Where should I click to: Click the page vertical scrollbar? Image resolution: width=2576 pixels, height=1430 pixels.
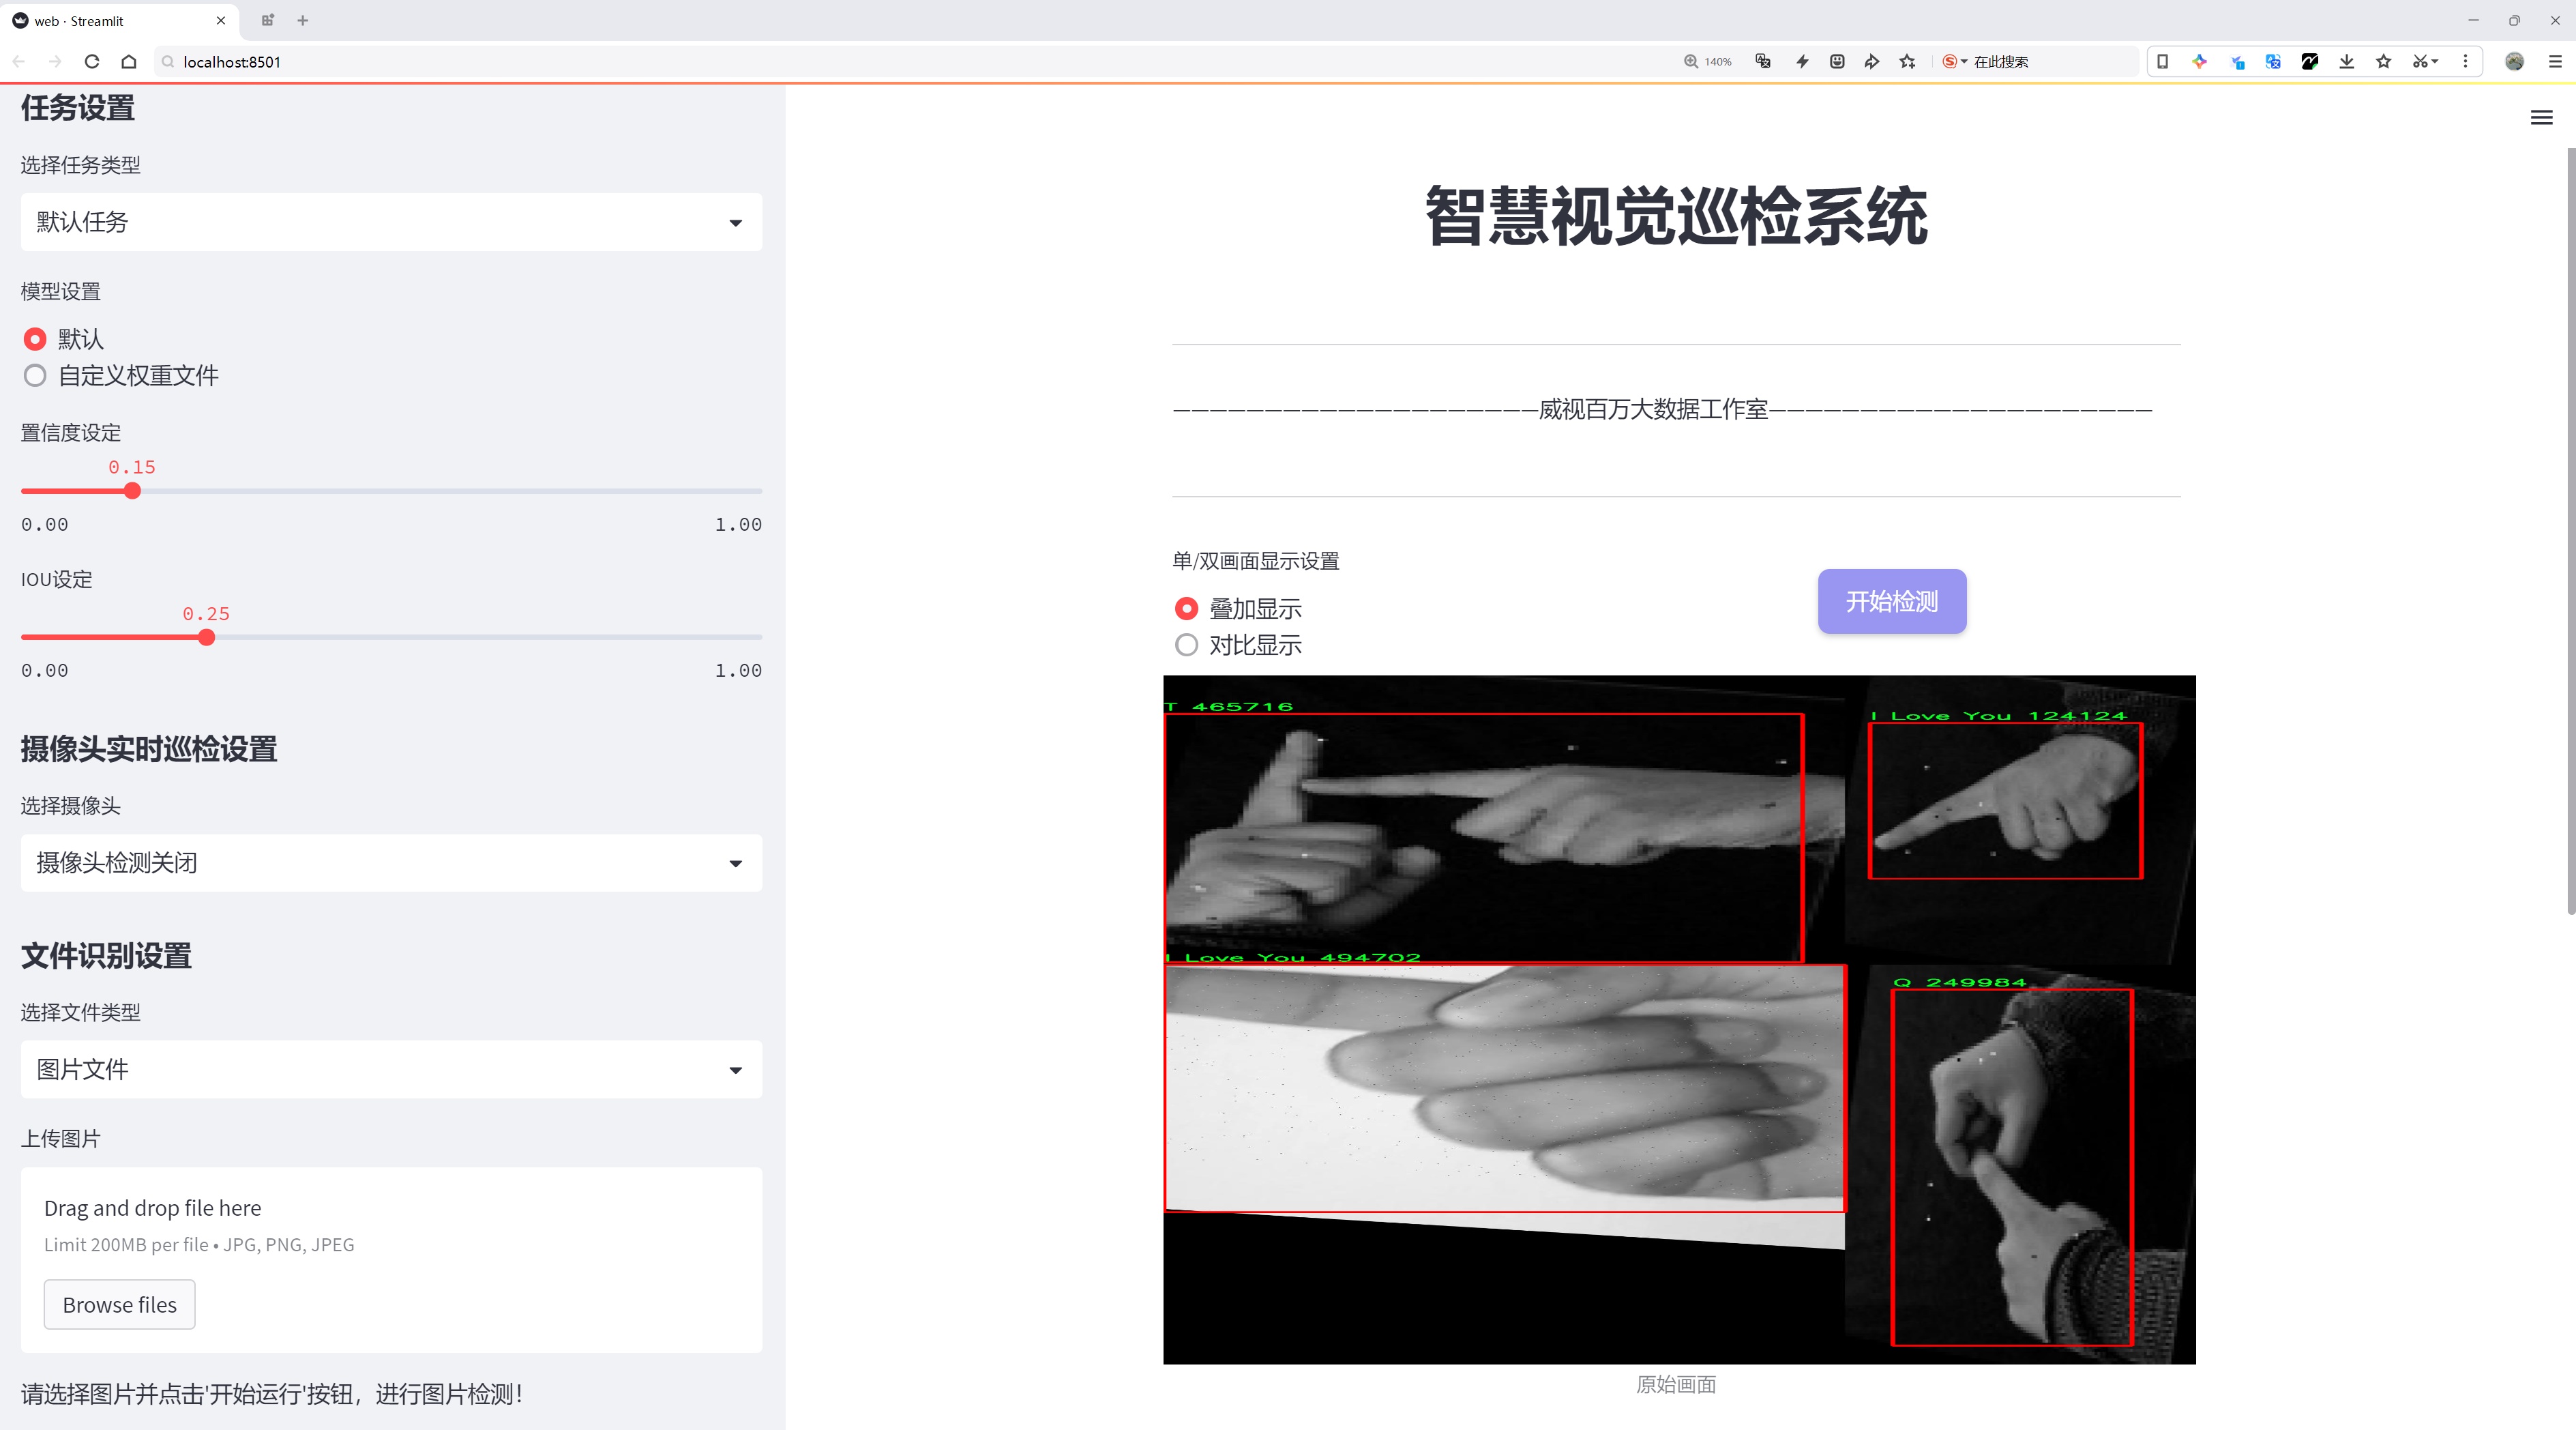click(x=2570, y=530)
